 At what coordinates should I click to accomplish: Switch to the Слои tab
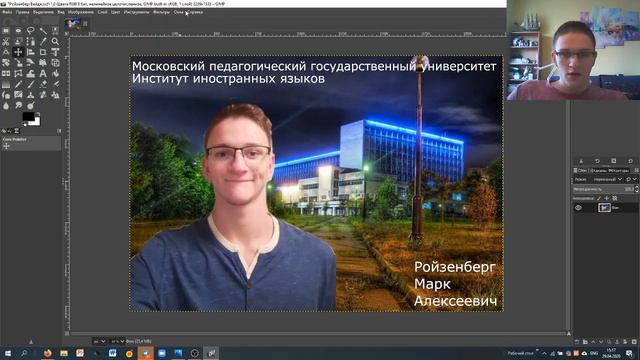(580, 170)
